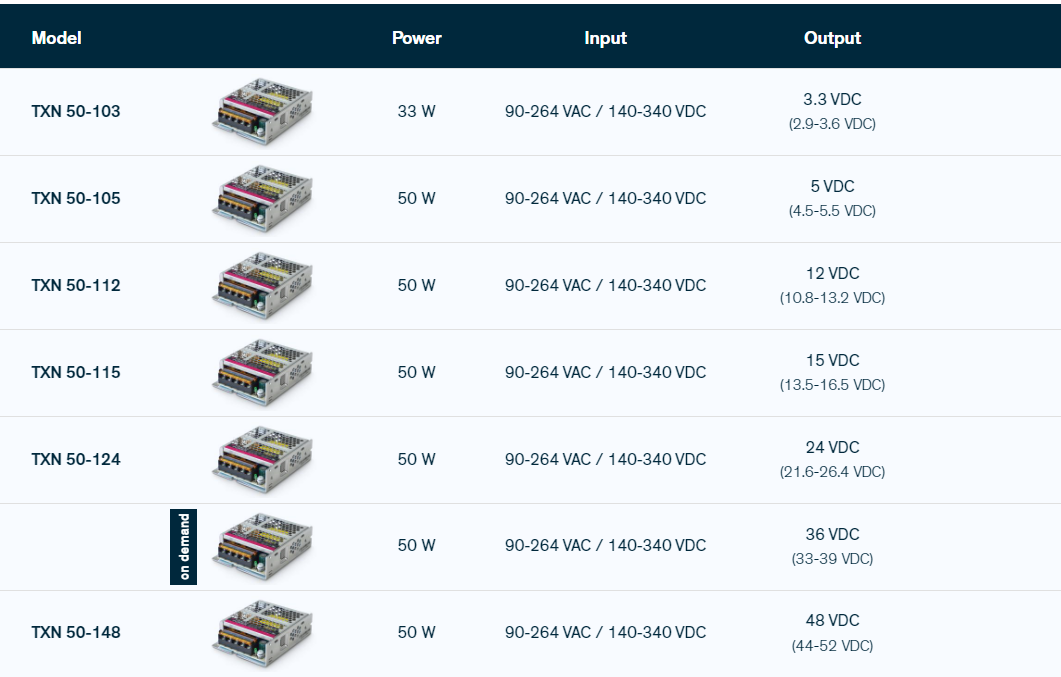The image size is (1061, 677).
Task: Click the Model column header
Action: point(57,39)
